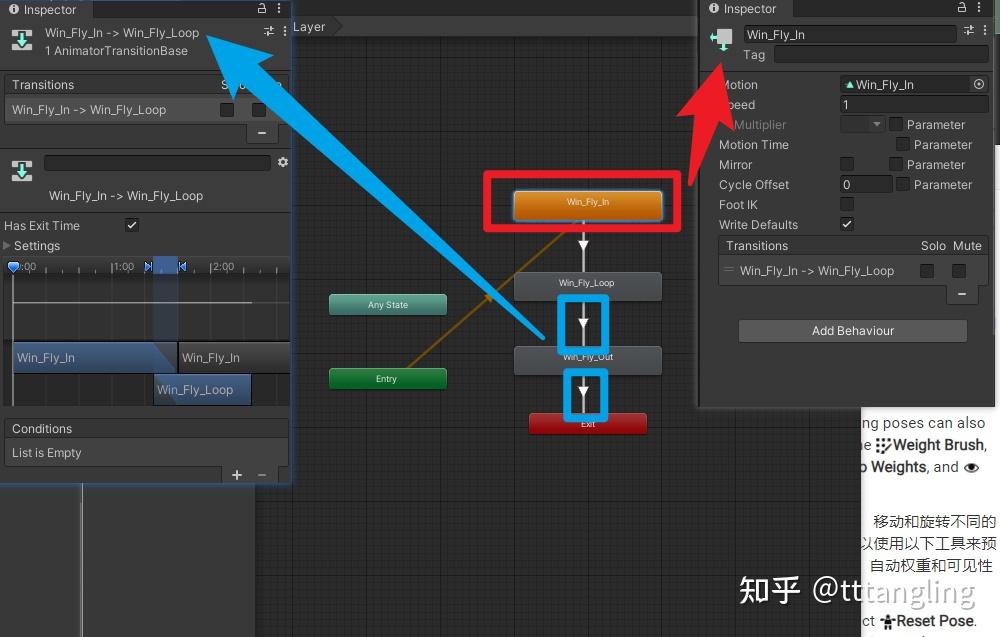
Task: Open preset selector for Win_Fly_In state
Action: 969,30
